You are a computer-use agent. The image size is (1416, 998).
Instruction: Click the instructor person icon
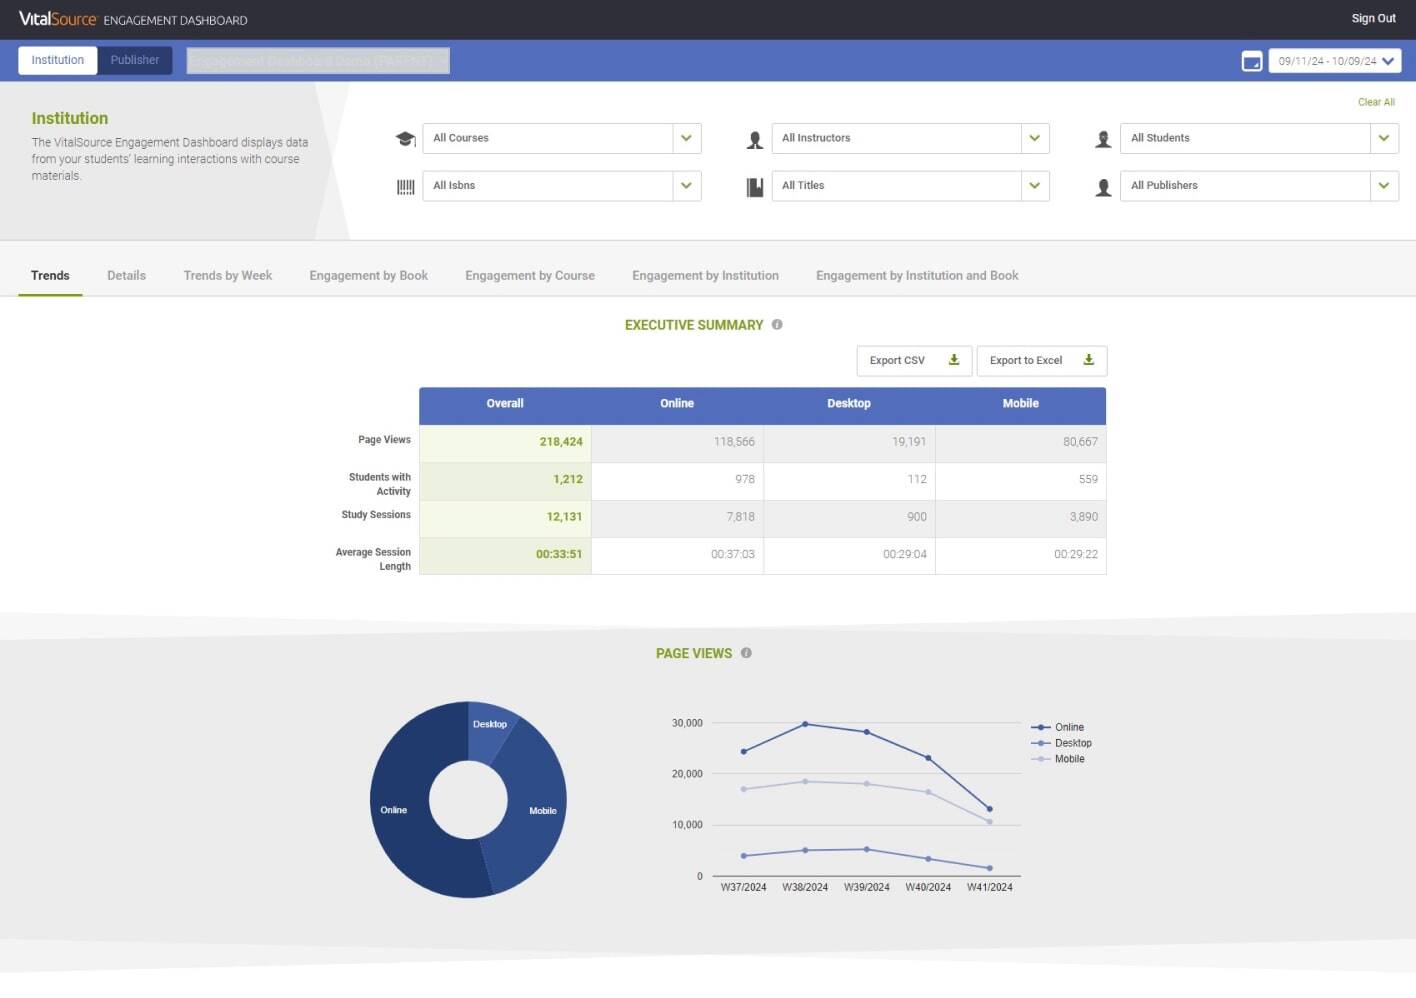pos(755,140)
